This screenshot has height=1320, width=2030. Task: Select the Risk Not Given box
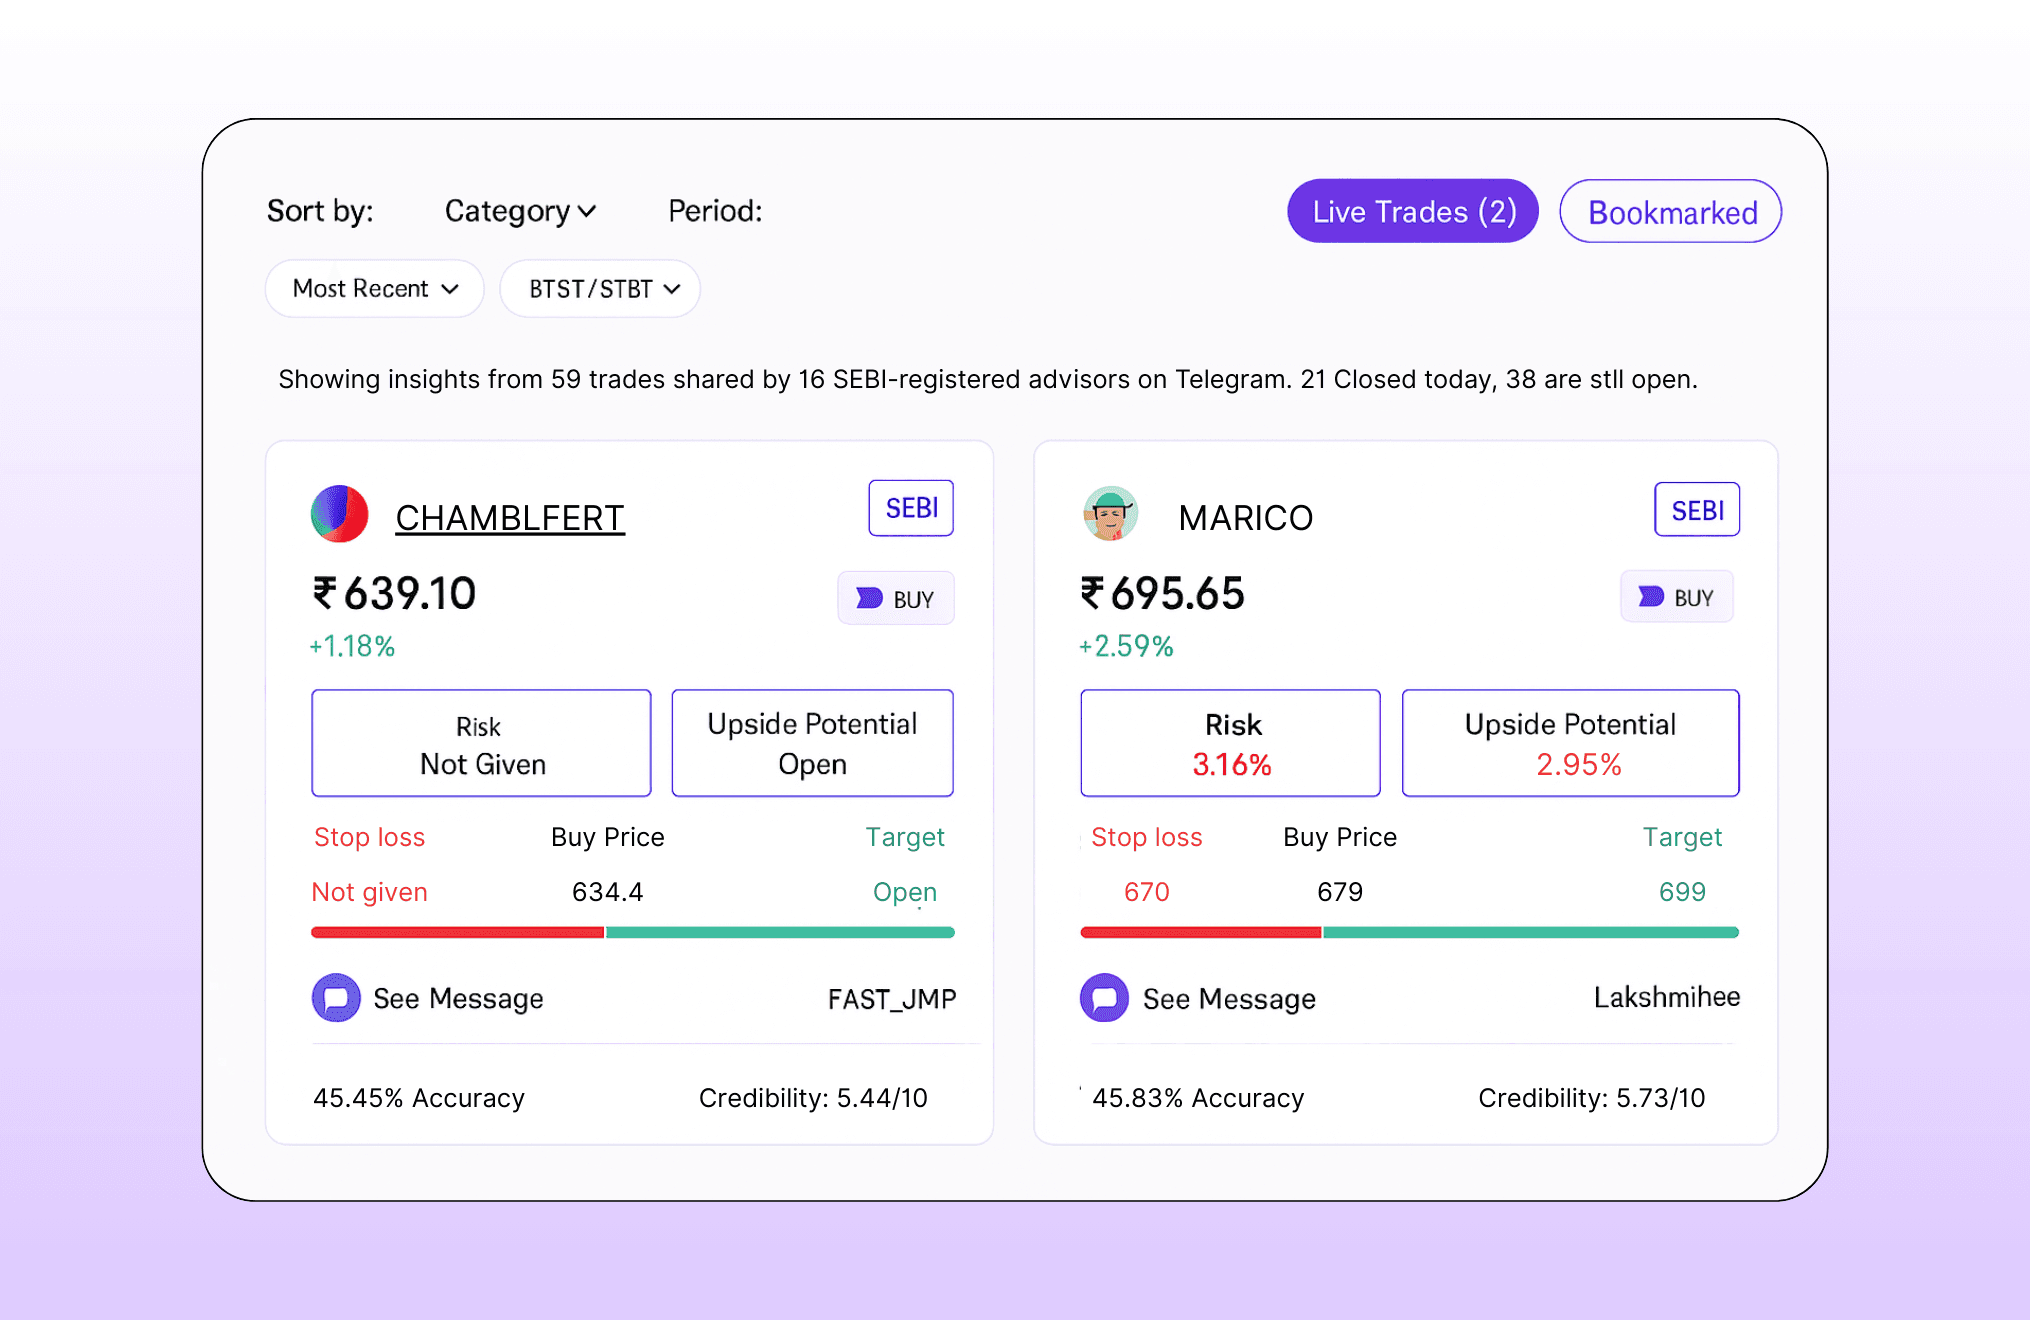[481, 743]
